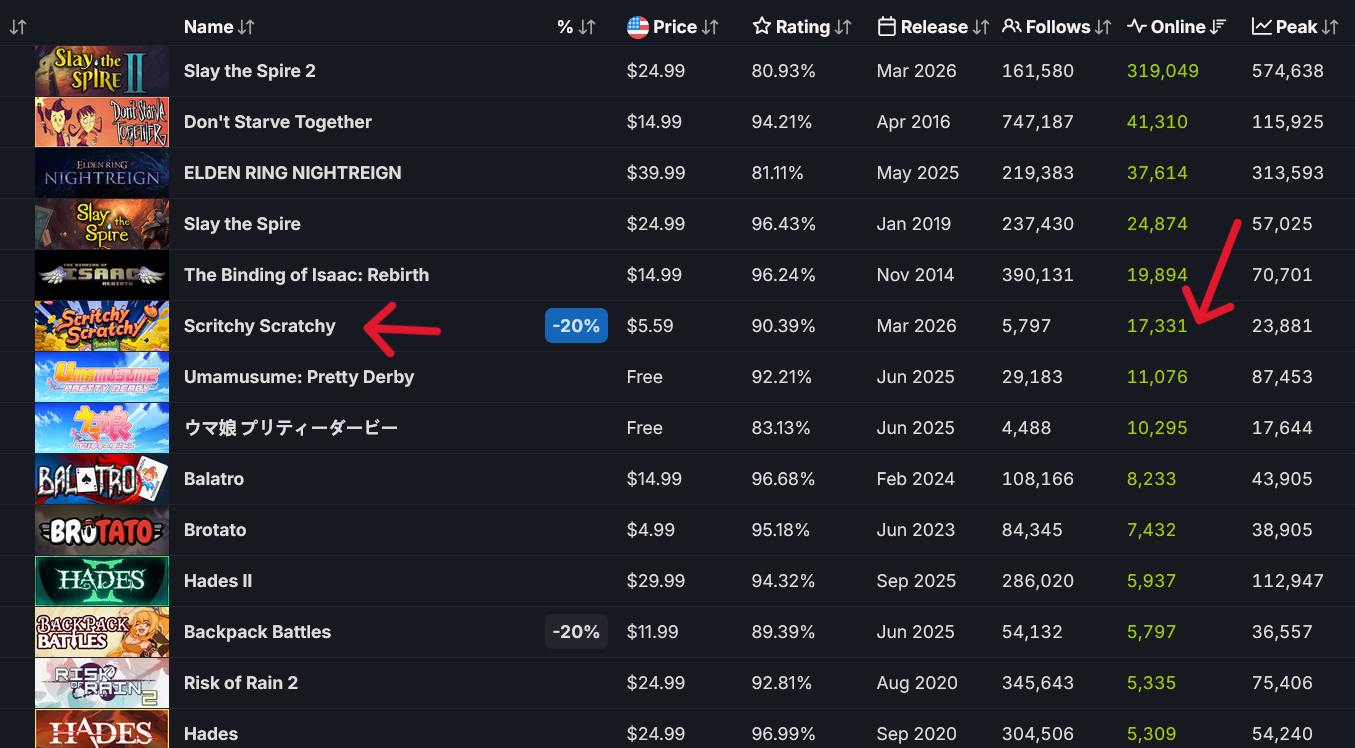Click the people Follows header icon
Image resolution: width=1355 pixels, height=748 pixels.
(1012, 27)
